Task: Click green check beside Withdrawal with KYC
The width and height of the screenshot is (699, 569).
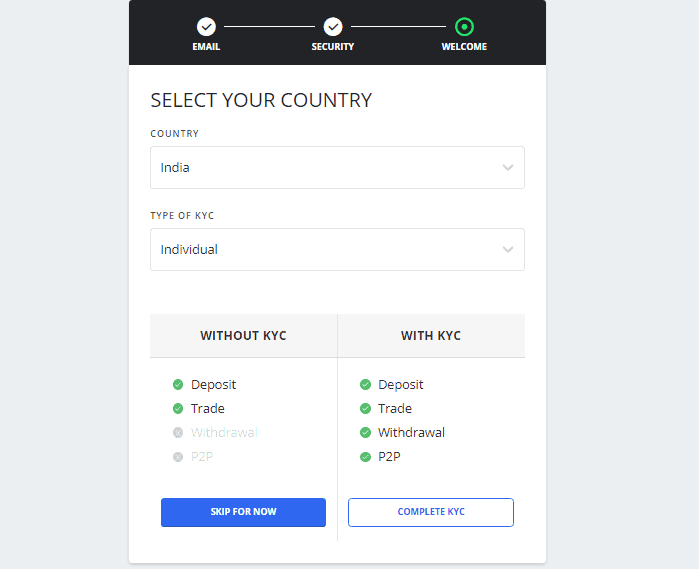Action: click(366, 433)
